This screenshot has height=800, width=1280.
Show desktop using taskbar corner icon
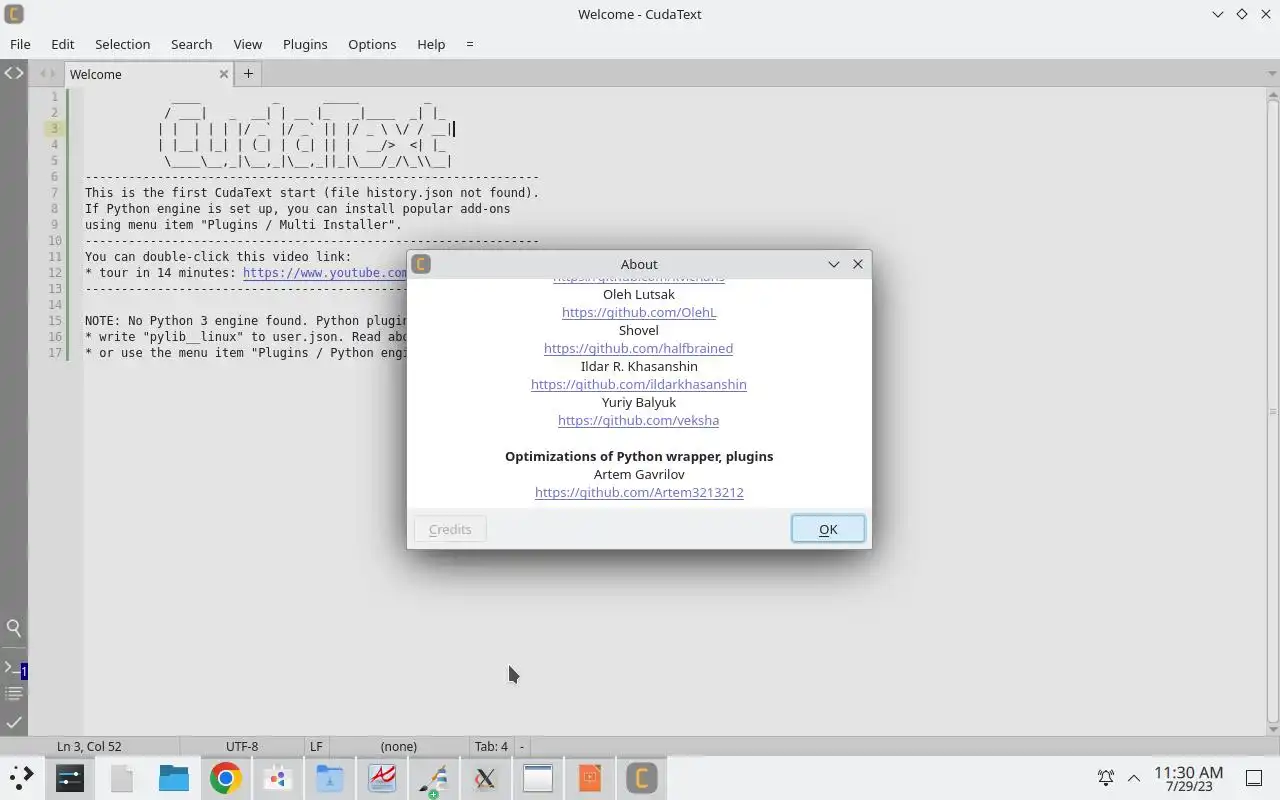click(1254, 777)
